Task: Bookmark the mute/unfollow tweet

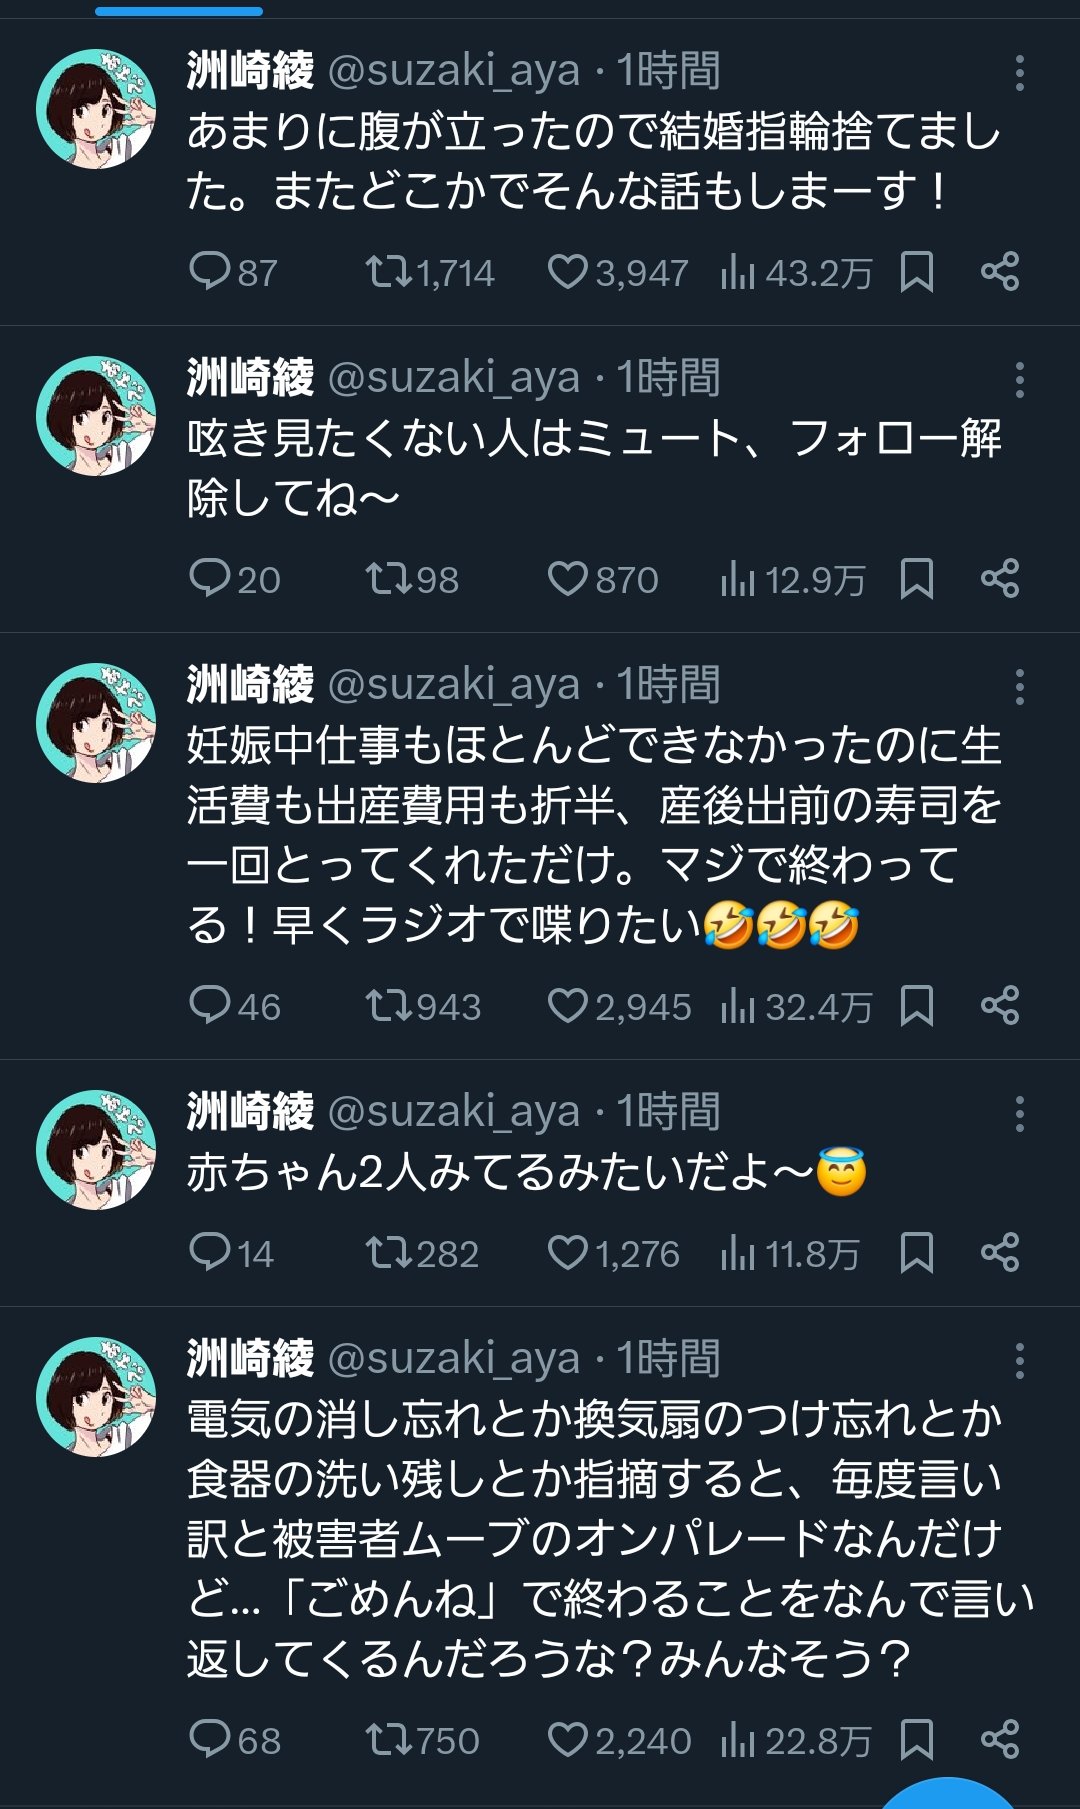Action: click(916, 579)
